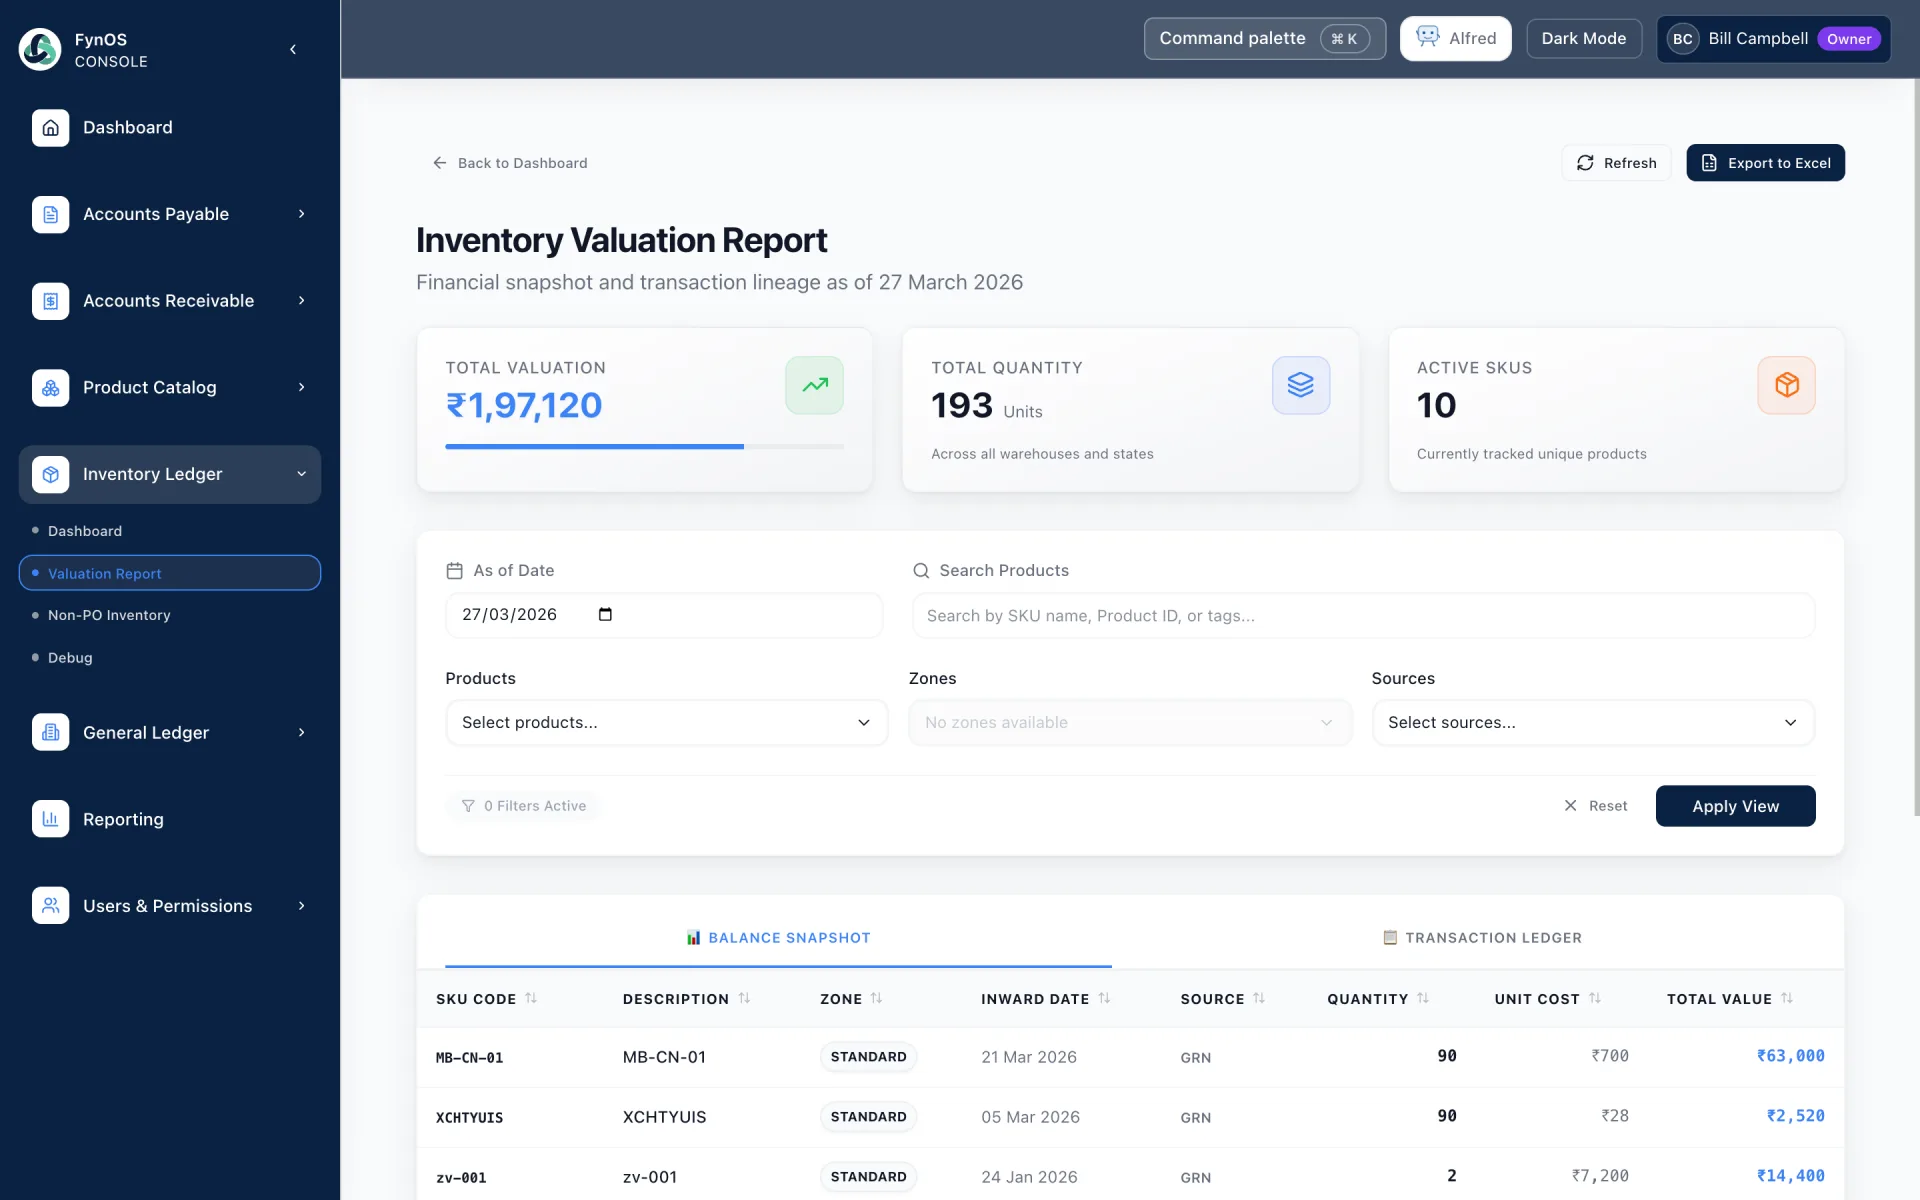The width and height of the screenshot is (1920, 1200).
Task: Expand Product Catalog submenu chevron
Action: coord(301,388)
